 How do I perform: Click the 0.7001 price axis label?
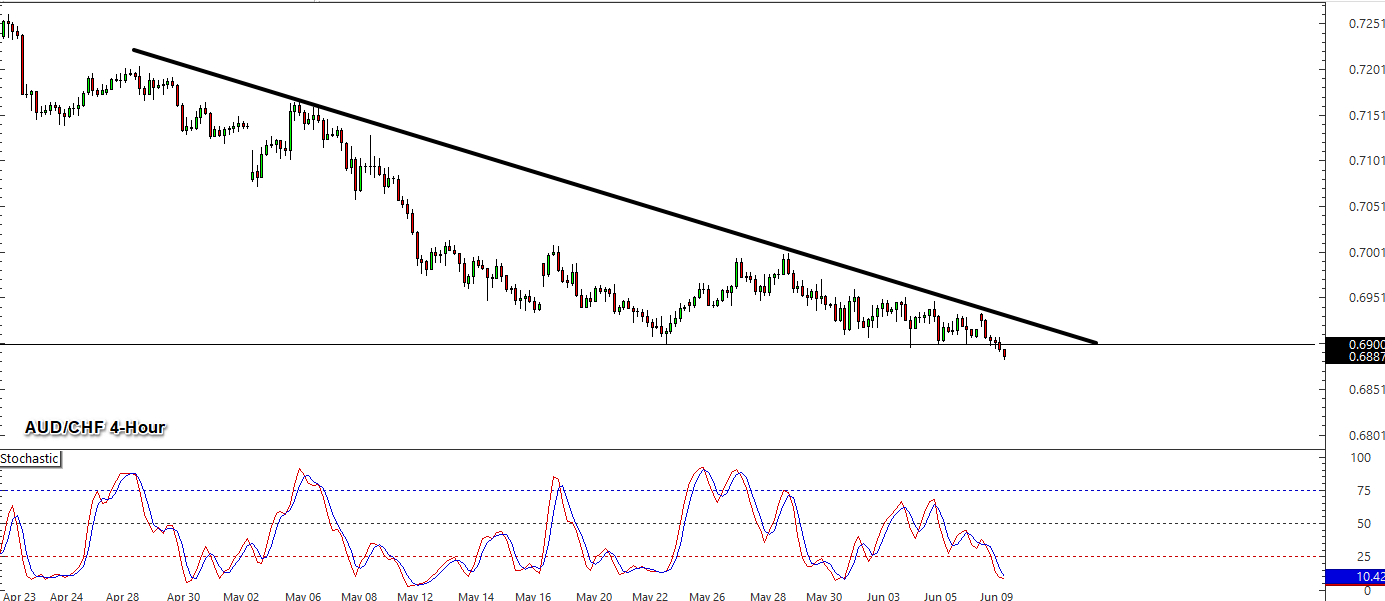[x=1365, y=252]
